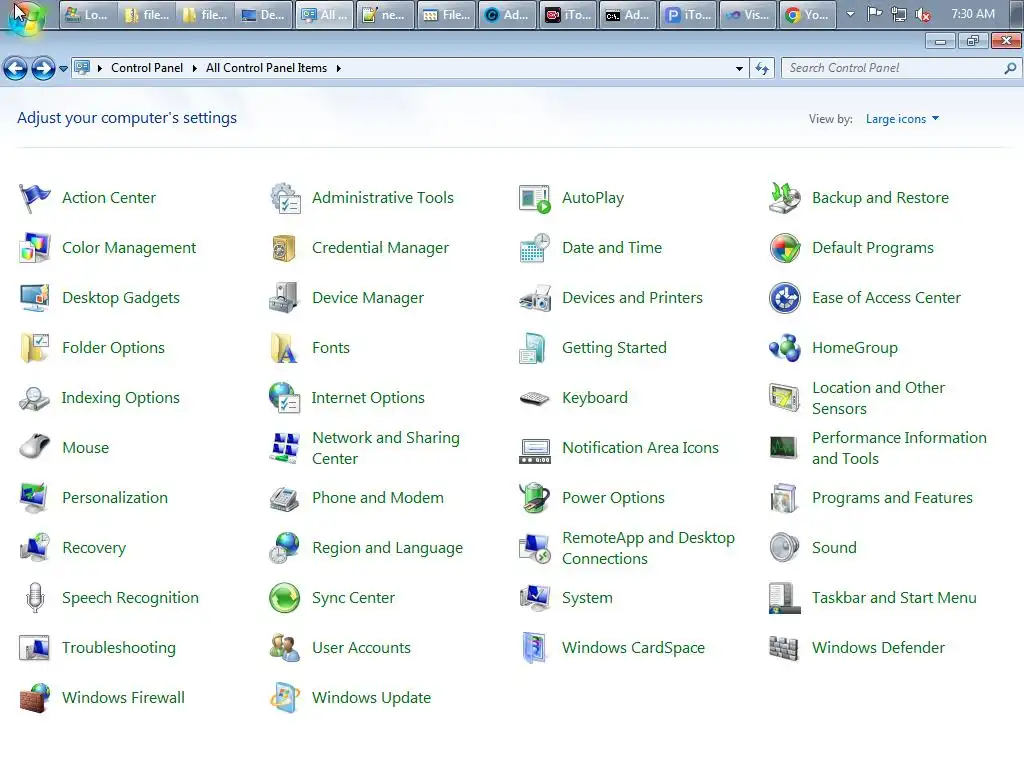1024x768 pixels.
Task: Open the Sound speaker icon
Action: 784,548
